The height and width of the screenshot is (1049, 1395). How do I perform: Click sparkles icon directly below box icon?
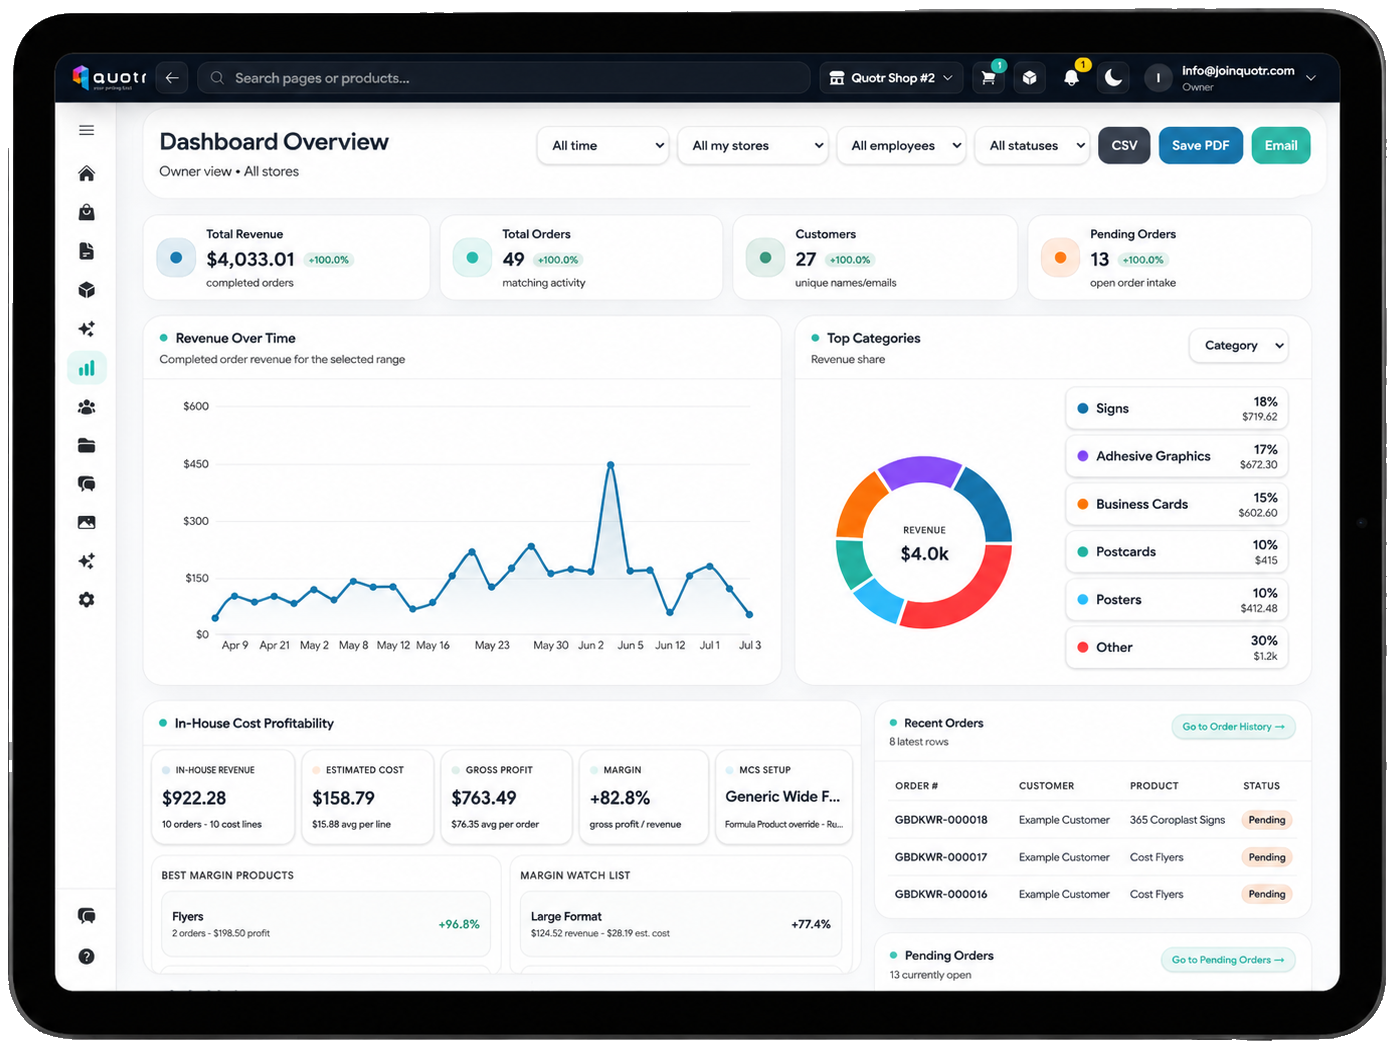tap(87, 329)
